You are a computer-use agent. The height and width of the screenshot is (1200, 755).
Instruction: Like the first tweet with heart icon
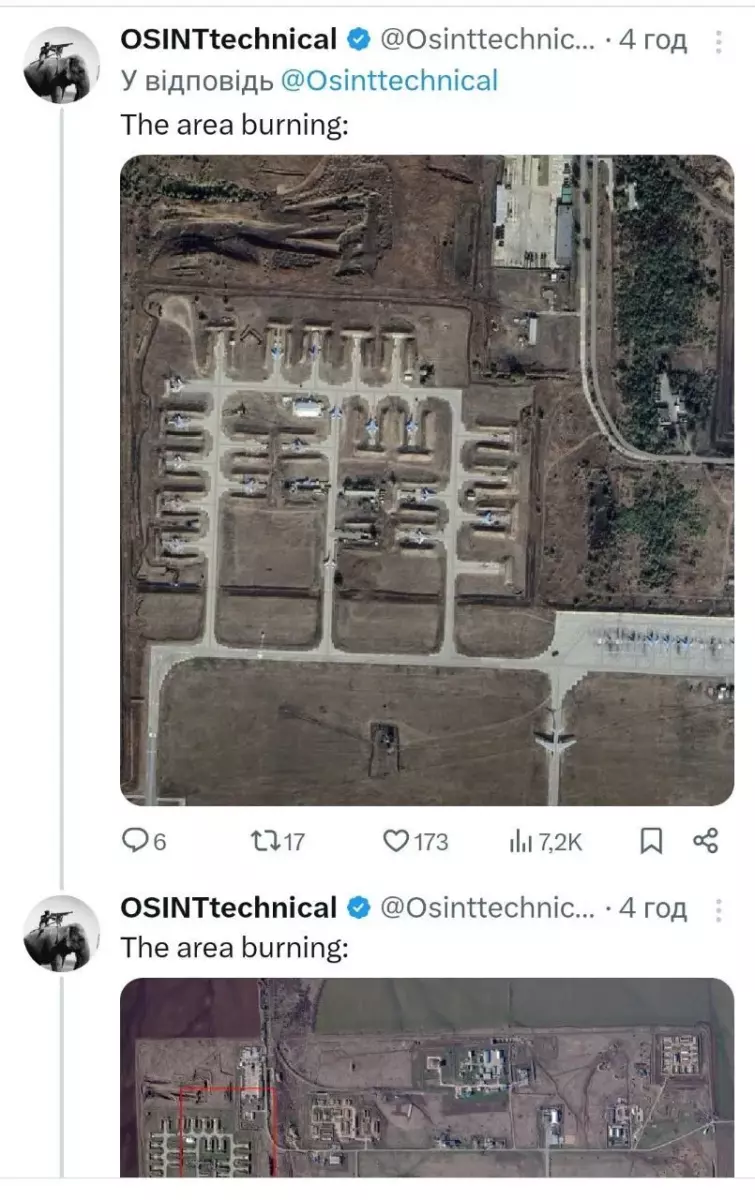click(x=416, y=842)
